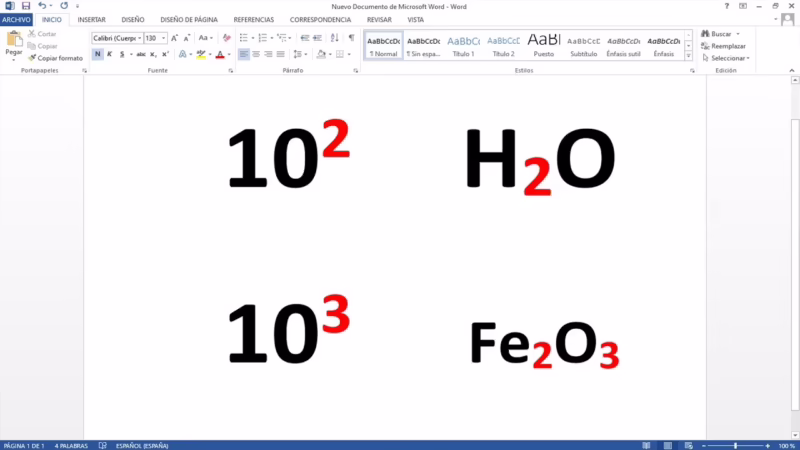The height and width of the screenshot is (450, 800).
Task: Align text right
Action: 268,54
